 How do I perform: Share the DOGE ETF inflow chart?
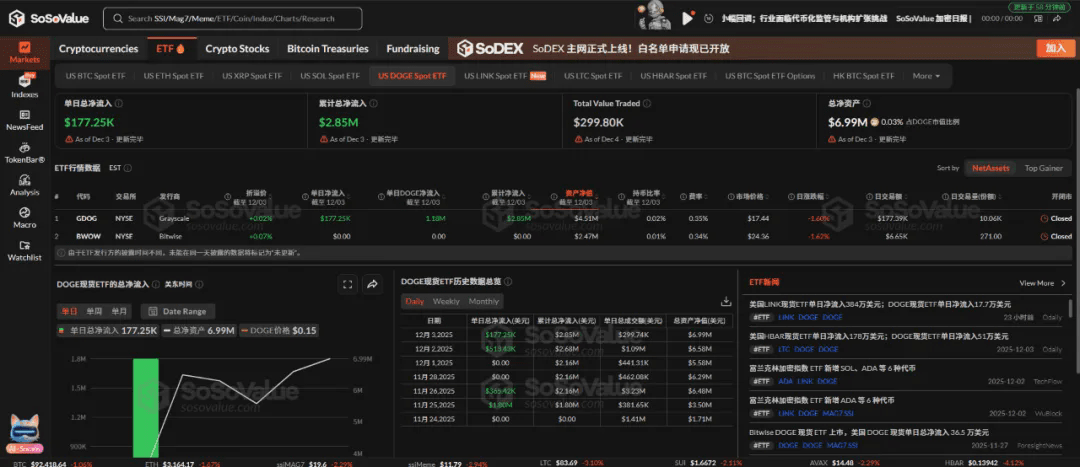[x=373, y=284]
